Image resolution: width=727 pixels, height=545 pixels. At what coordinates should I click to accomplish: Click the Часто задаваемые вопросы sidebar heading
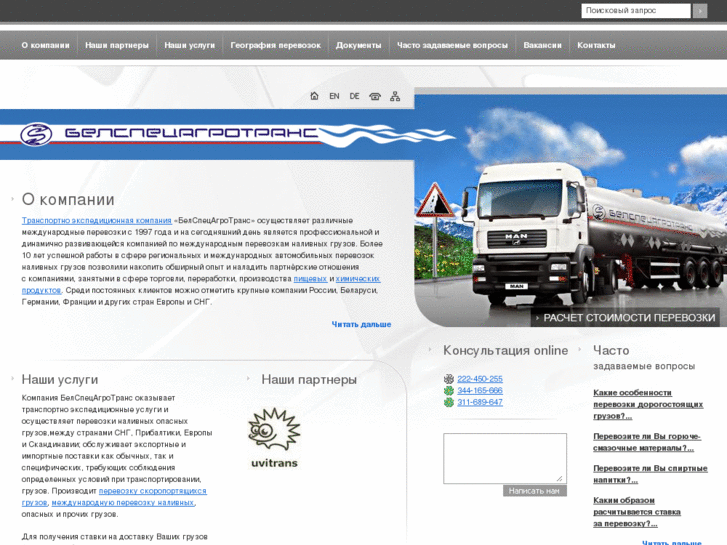(x=644, y=357)
